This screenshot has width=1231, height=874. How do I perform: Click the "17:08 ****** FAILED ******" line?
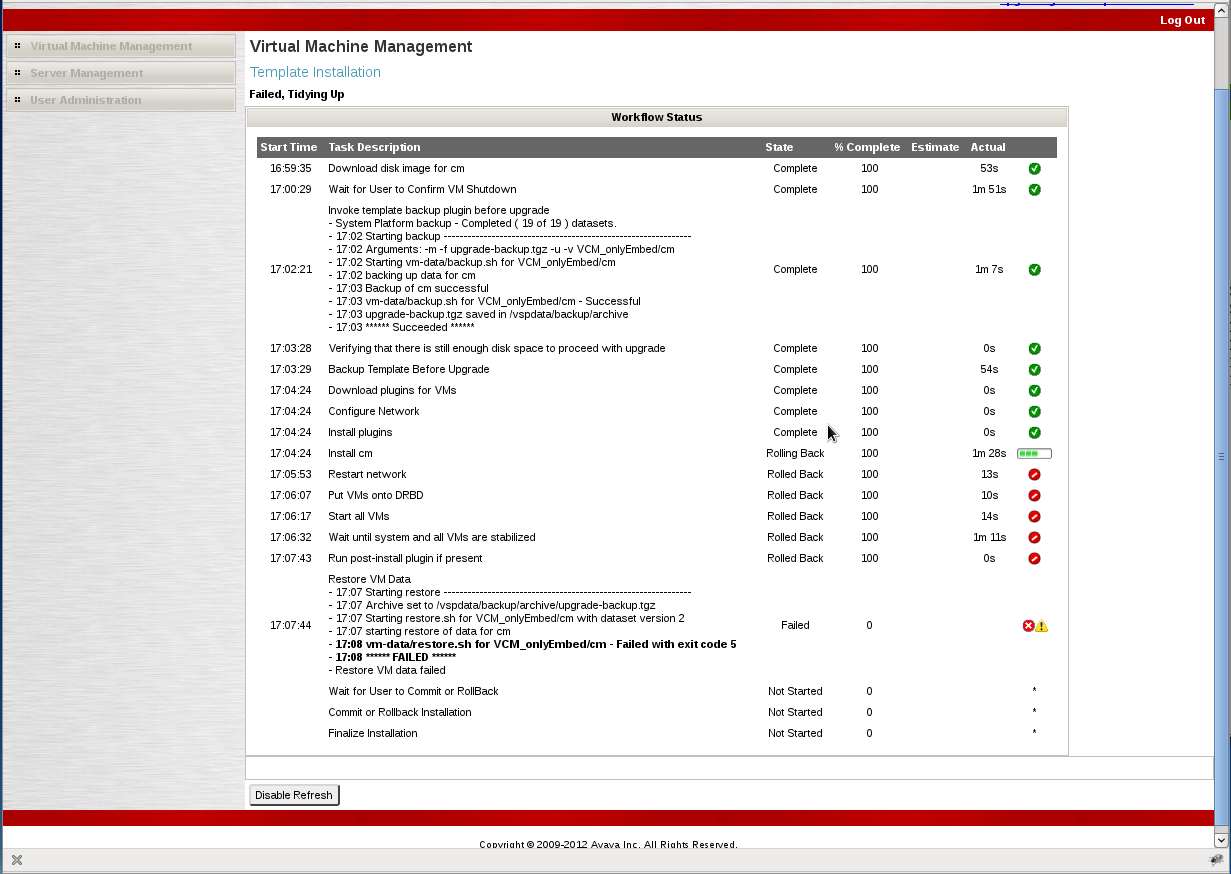(x=392, y=658)
